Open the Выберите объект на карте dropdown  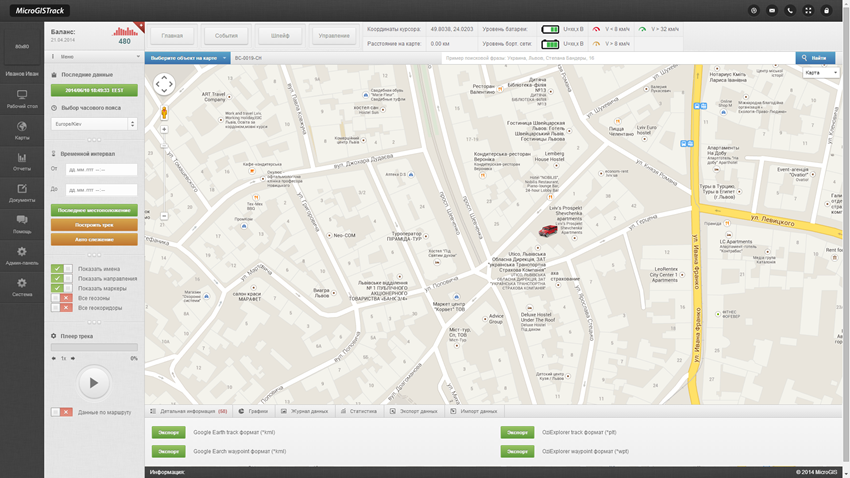coord(188,58)
